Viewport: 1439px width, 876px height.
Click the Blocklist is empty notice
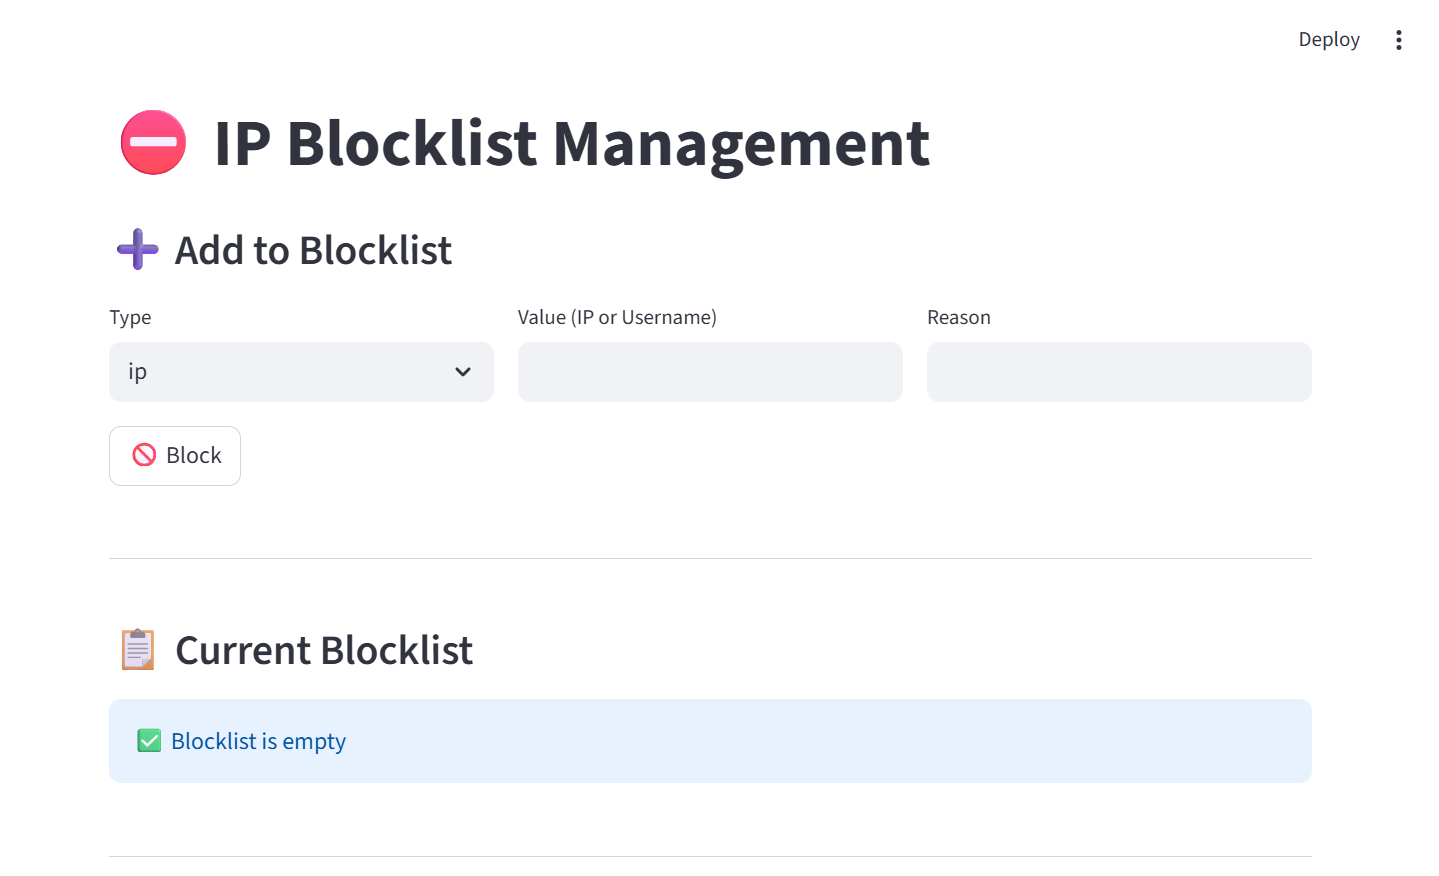pos(258,740)
